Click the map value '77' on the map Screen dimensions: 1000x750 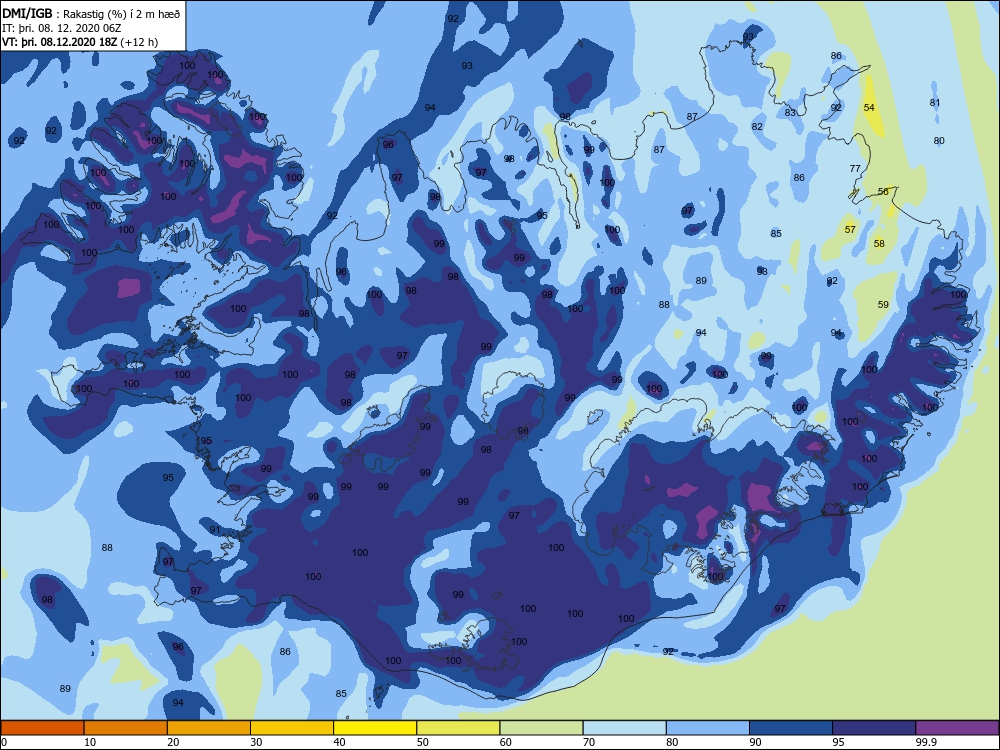coord(855,168)
